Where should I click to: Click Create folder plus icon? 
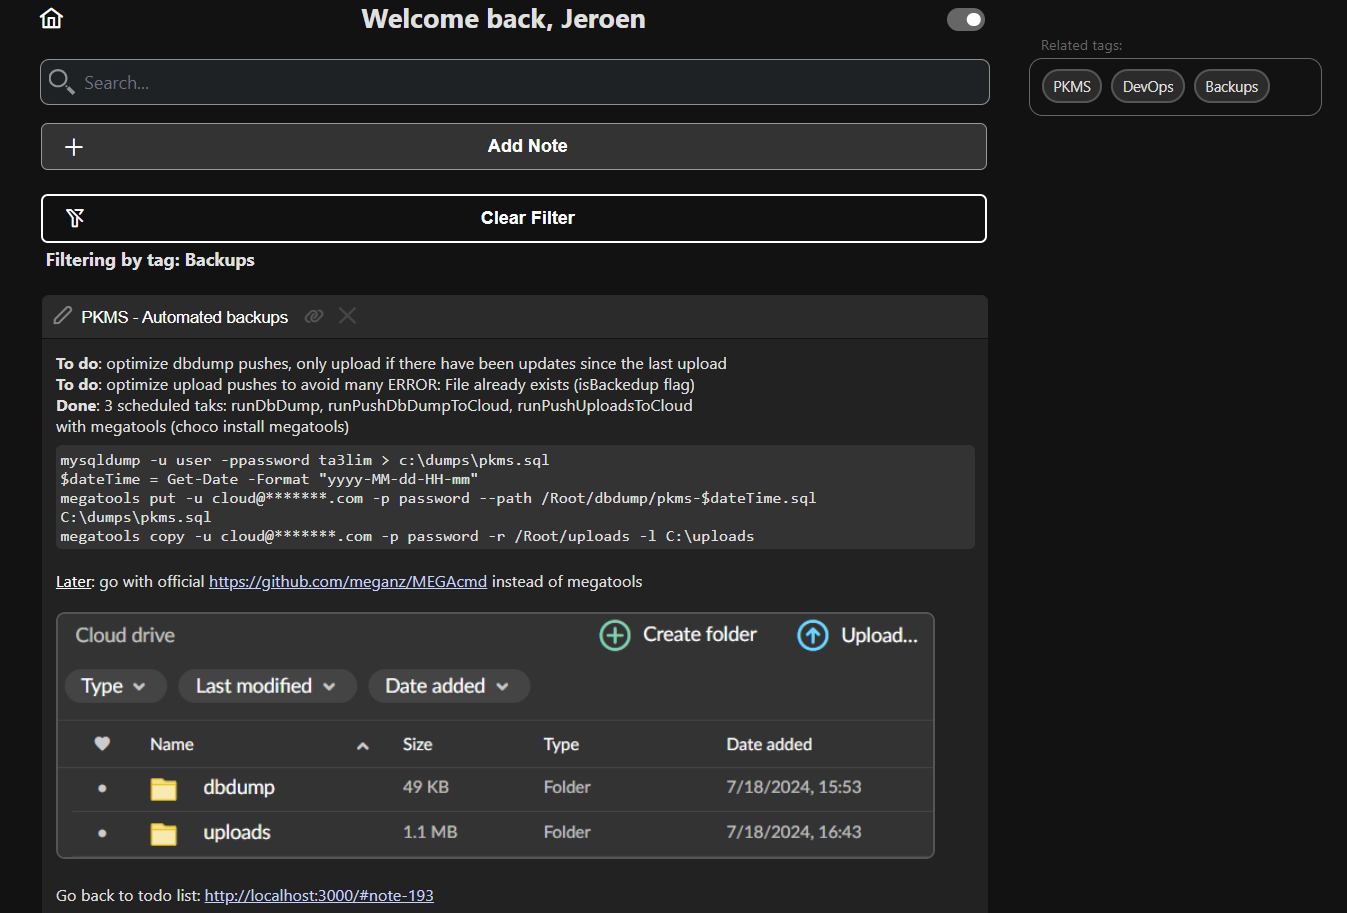tap(615, 635)
